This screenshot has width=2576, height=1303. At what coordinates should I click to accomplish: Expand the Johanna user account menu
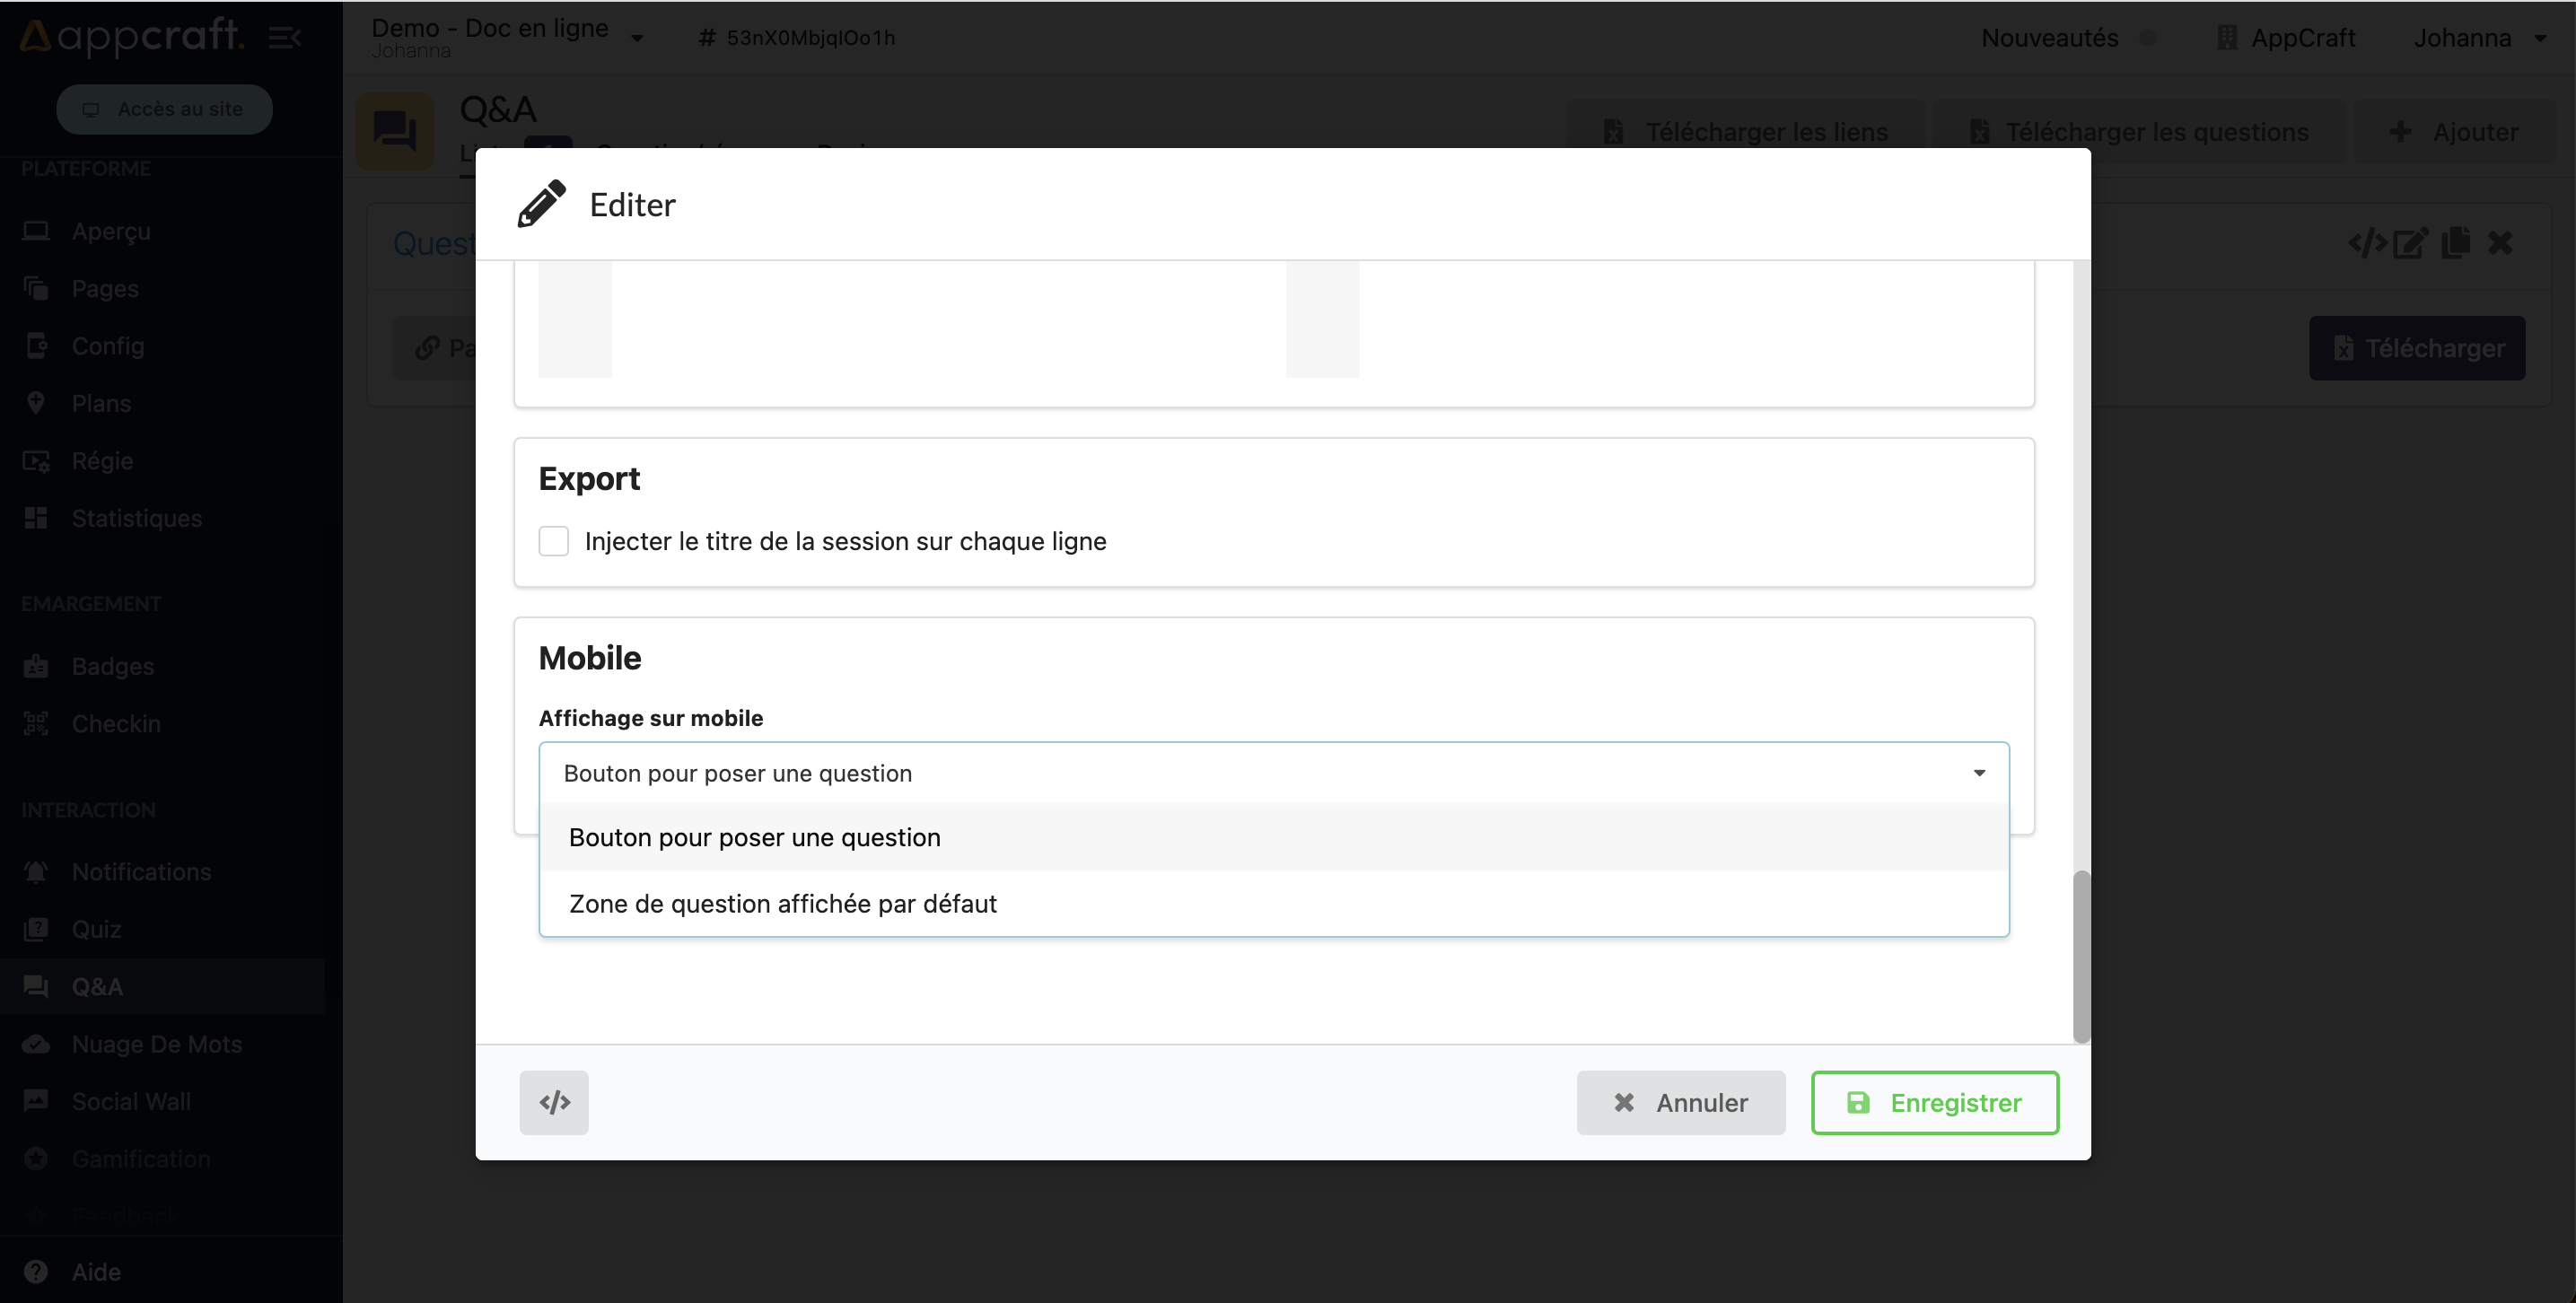pos(2479,38)
